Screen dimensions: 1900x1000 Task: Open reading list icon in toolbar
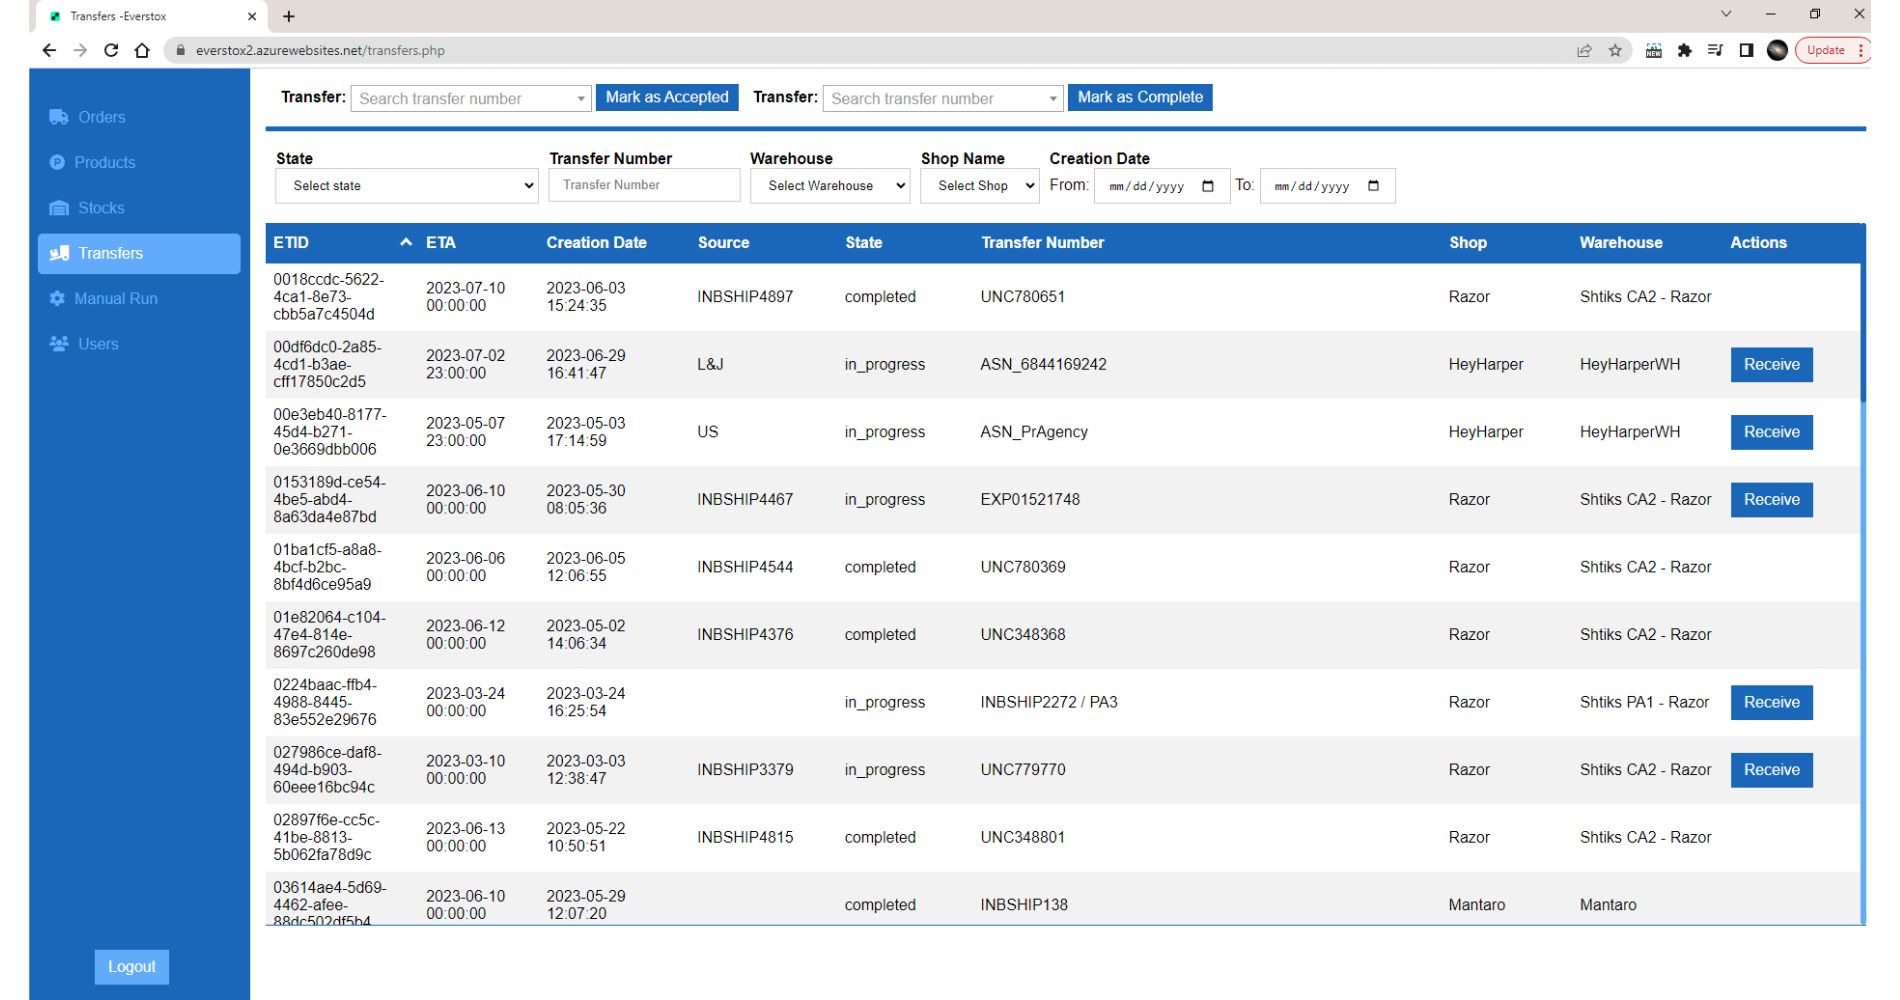[1715, 50]
